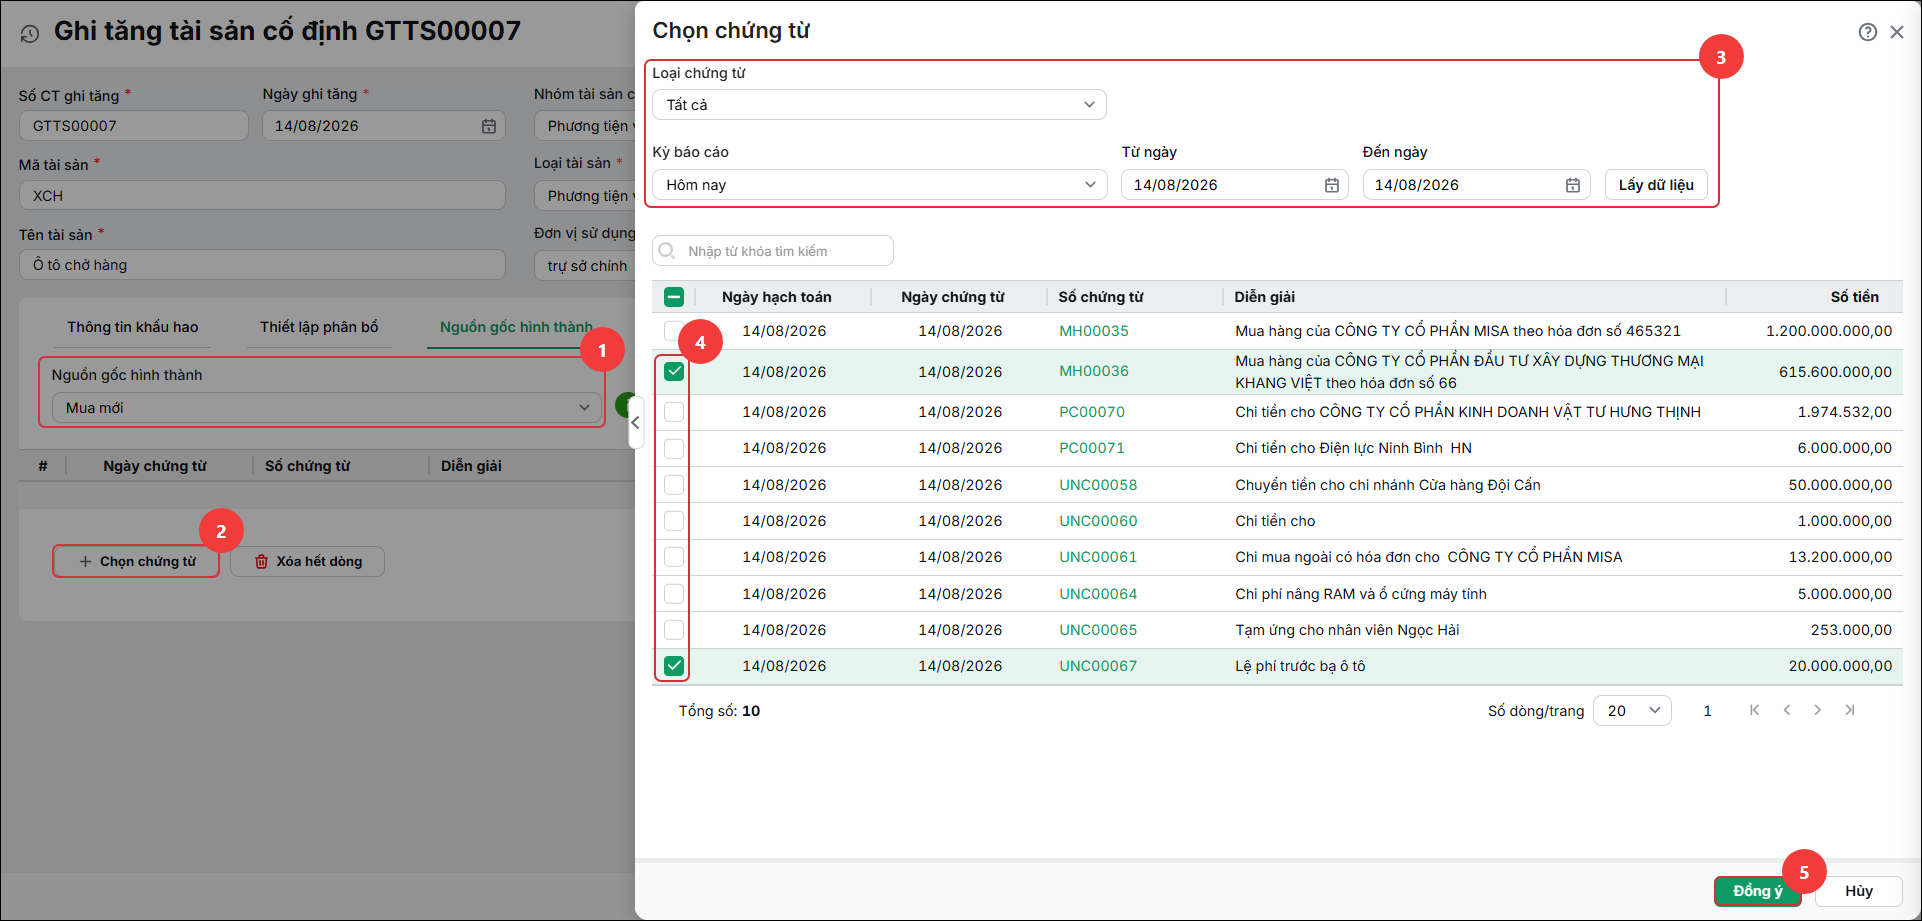Tick the checkbox for voucher UNC00060
The width and height of the screenshot is (1922, 921).
click(x=674, y=521)
